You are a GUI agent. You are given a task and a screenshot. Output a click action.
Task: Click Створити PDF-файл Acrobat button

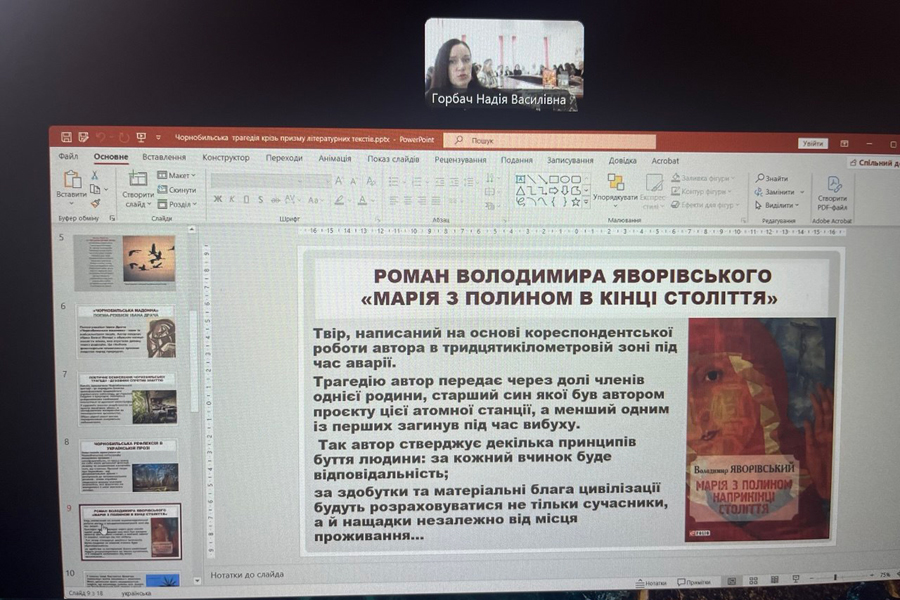click(x=832, y=193)
